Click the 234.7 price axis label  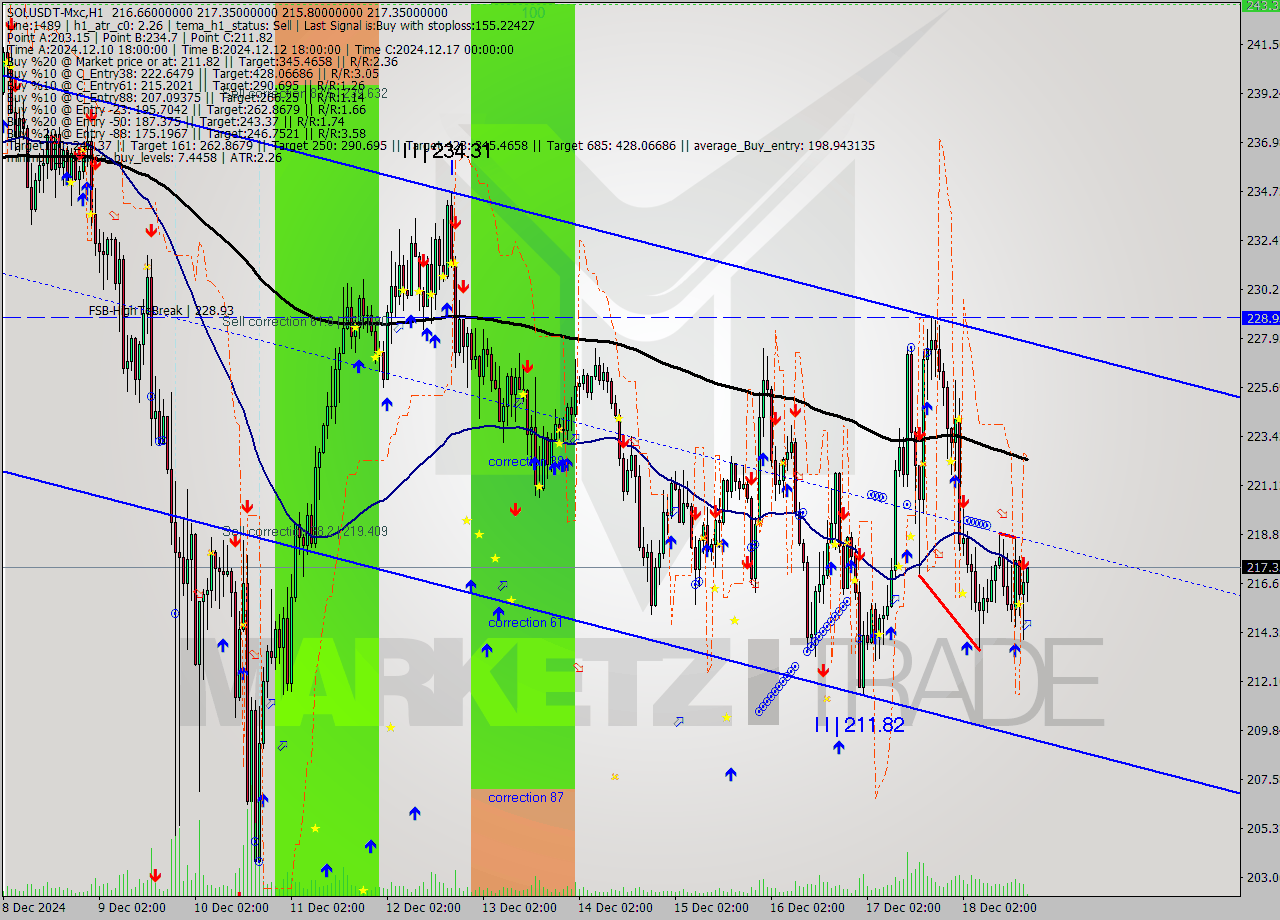pyautogui.click(x=1262, y=191)
